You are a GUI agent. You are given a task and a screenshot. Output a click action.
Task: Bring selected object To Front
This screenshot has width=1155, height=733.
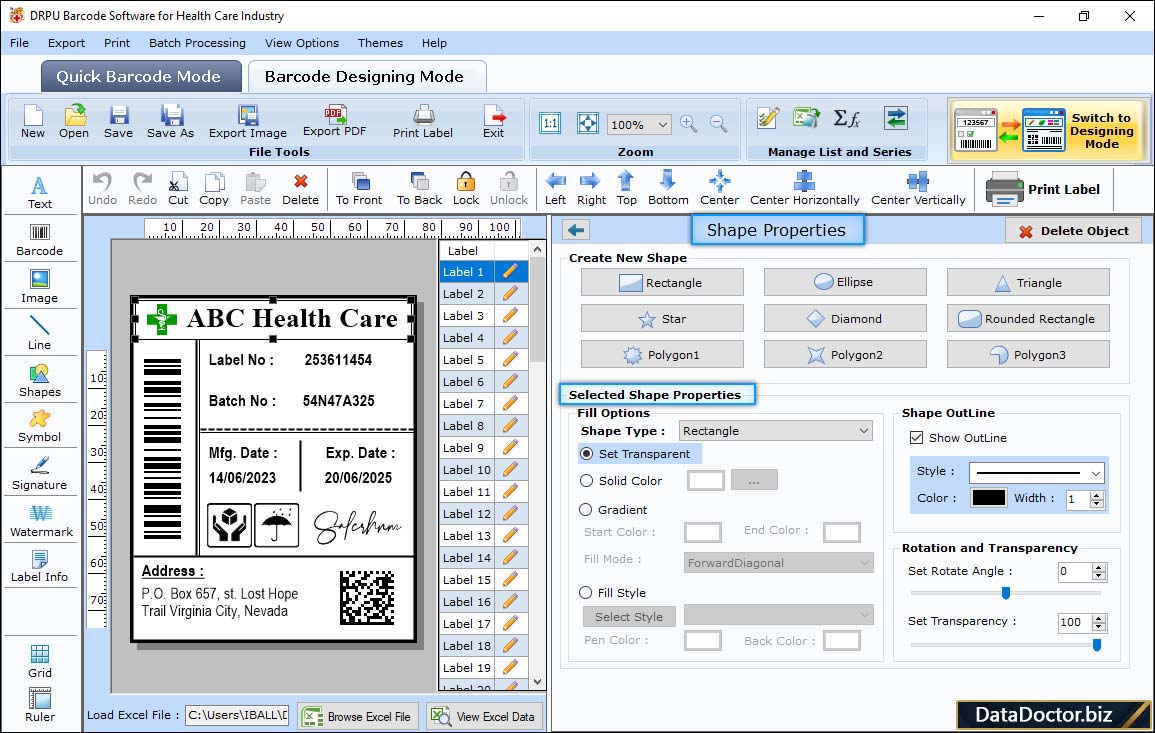[359, 189]
